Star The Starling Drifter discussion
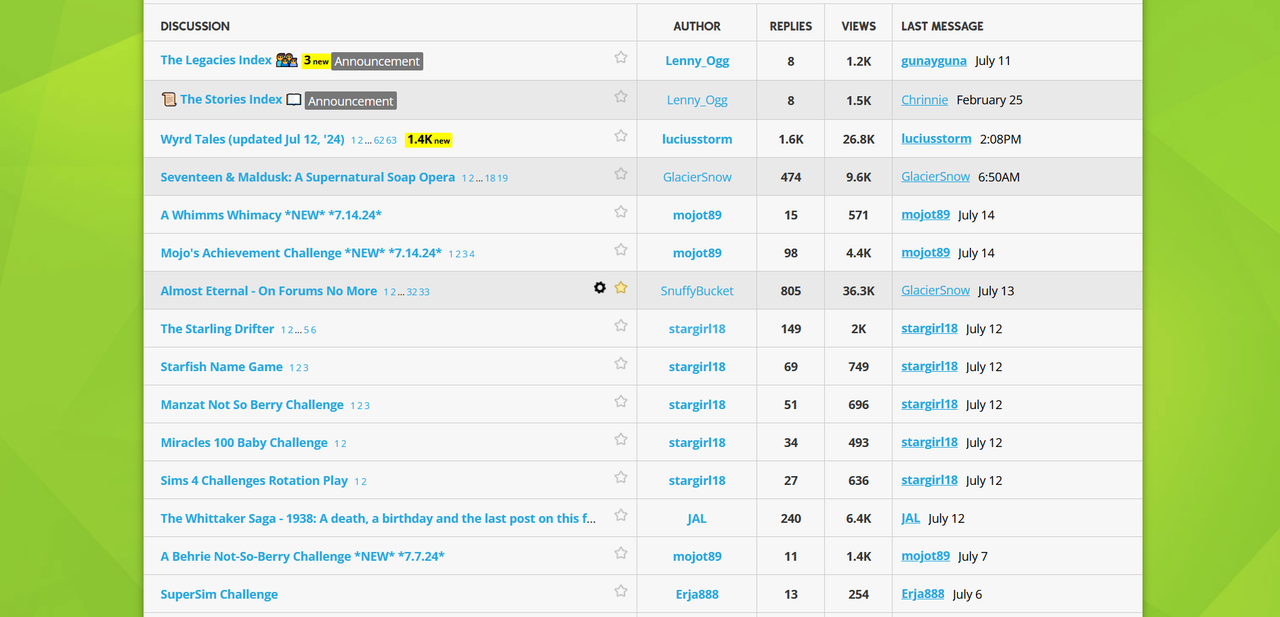This screenshot has height=617, width=1280. (x=621, y=326)
